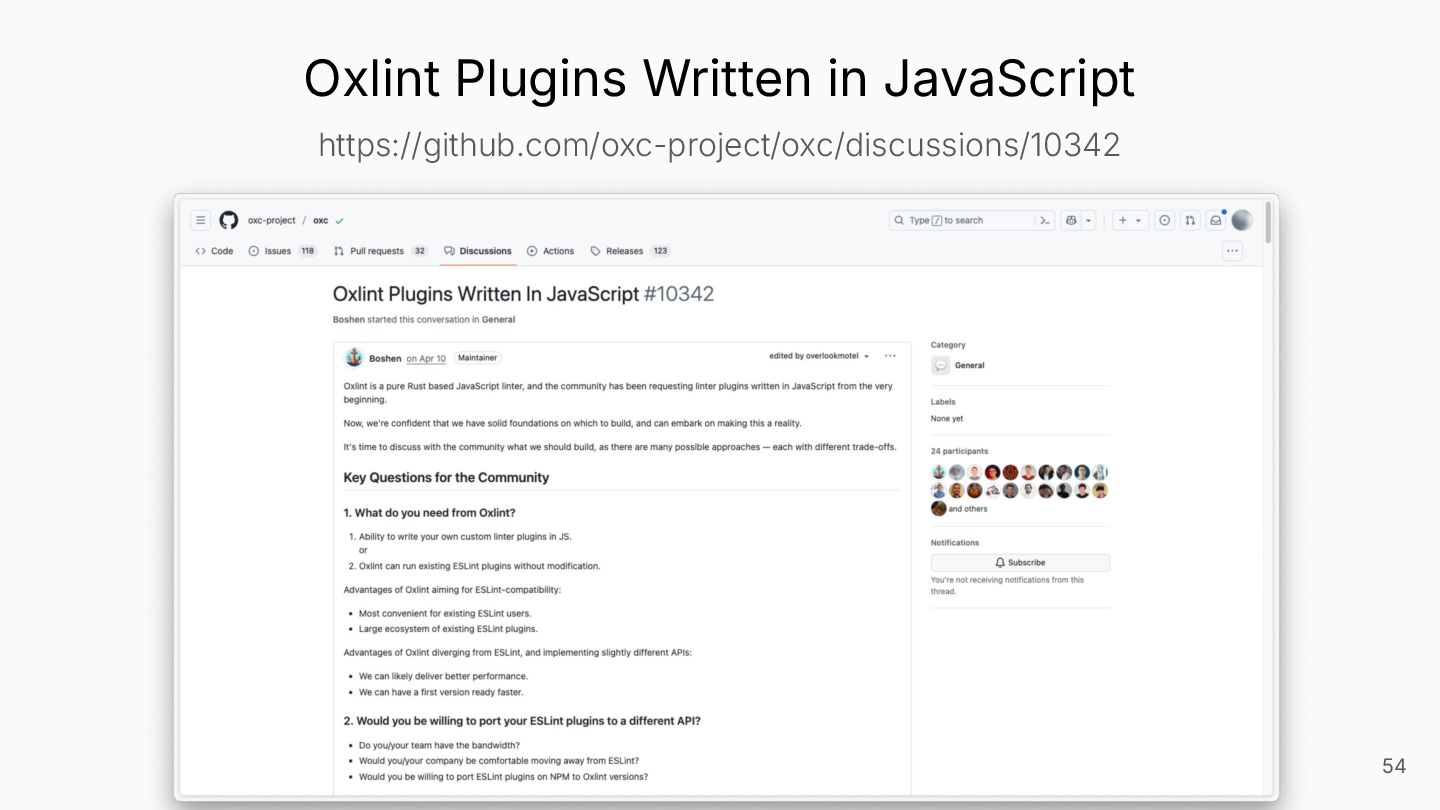Open the oxc-project organization link
This screenshot has height=810, width=1440.
tap(272, 220)
